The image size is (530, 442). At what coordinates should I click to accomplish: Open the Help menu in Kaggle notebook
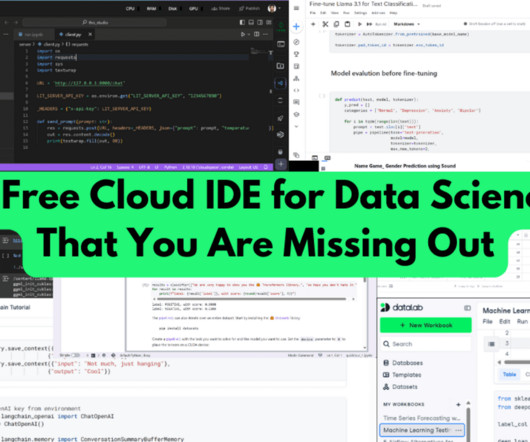(x=393, y=13)
